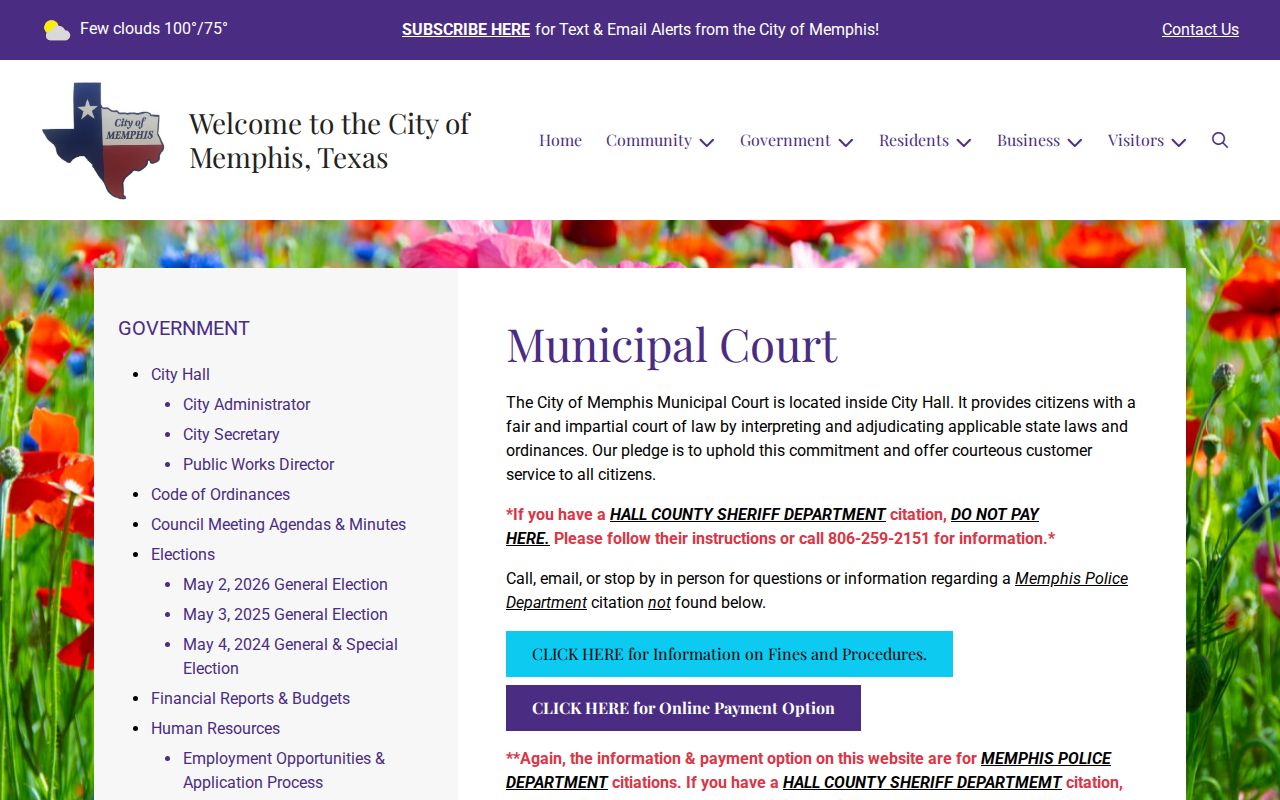
Task: Open the Financial Reports & Budgets link
Action: [250, 698]
